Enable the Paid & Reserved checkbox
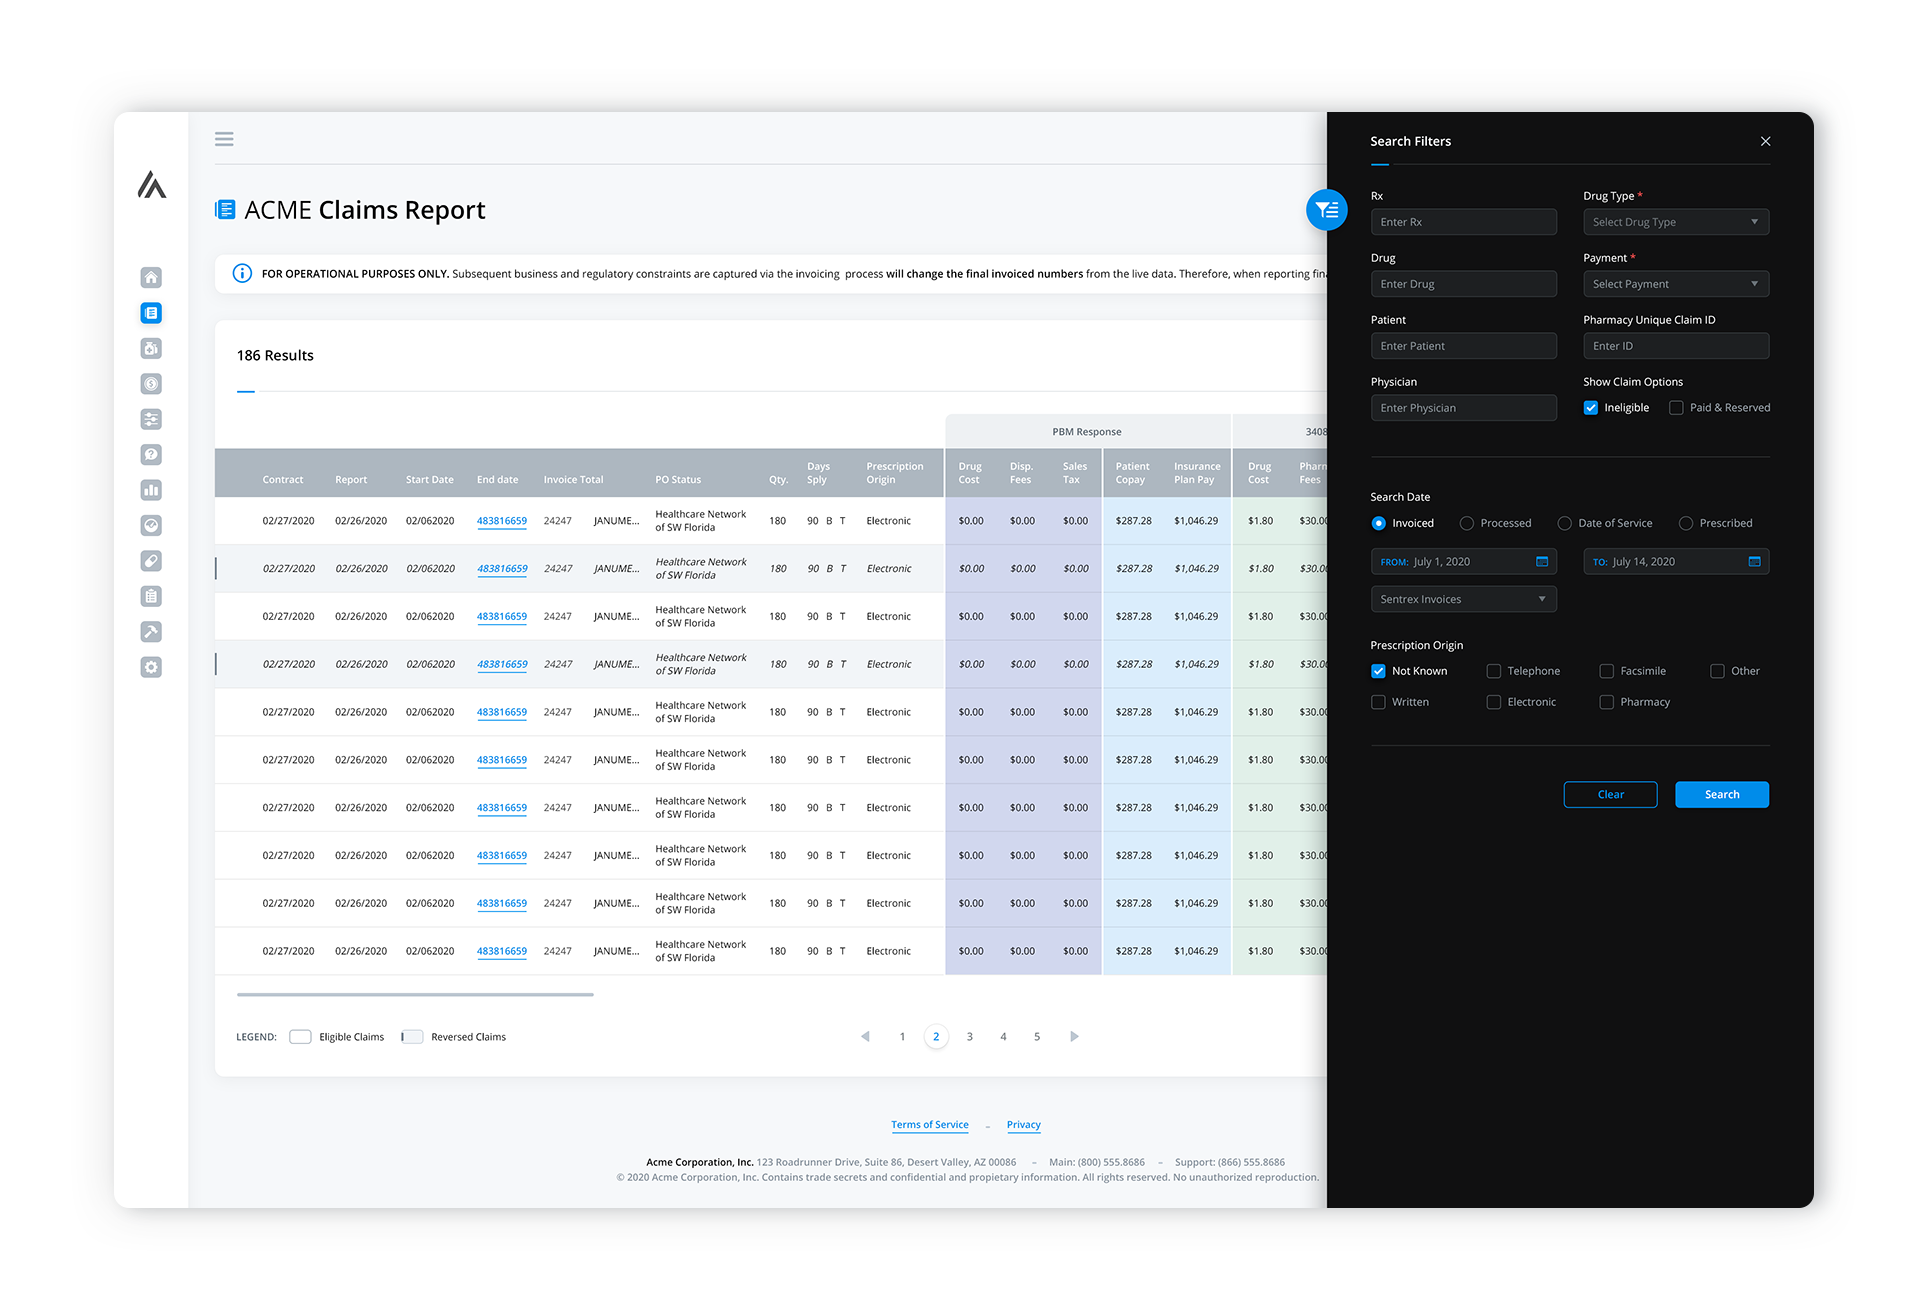 [1676, 407]
